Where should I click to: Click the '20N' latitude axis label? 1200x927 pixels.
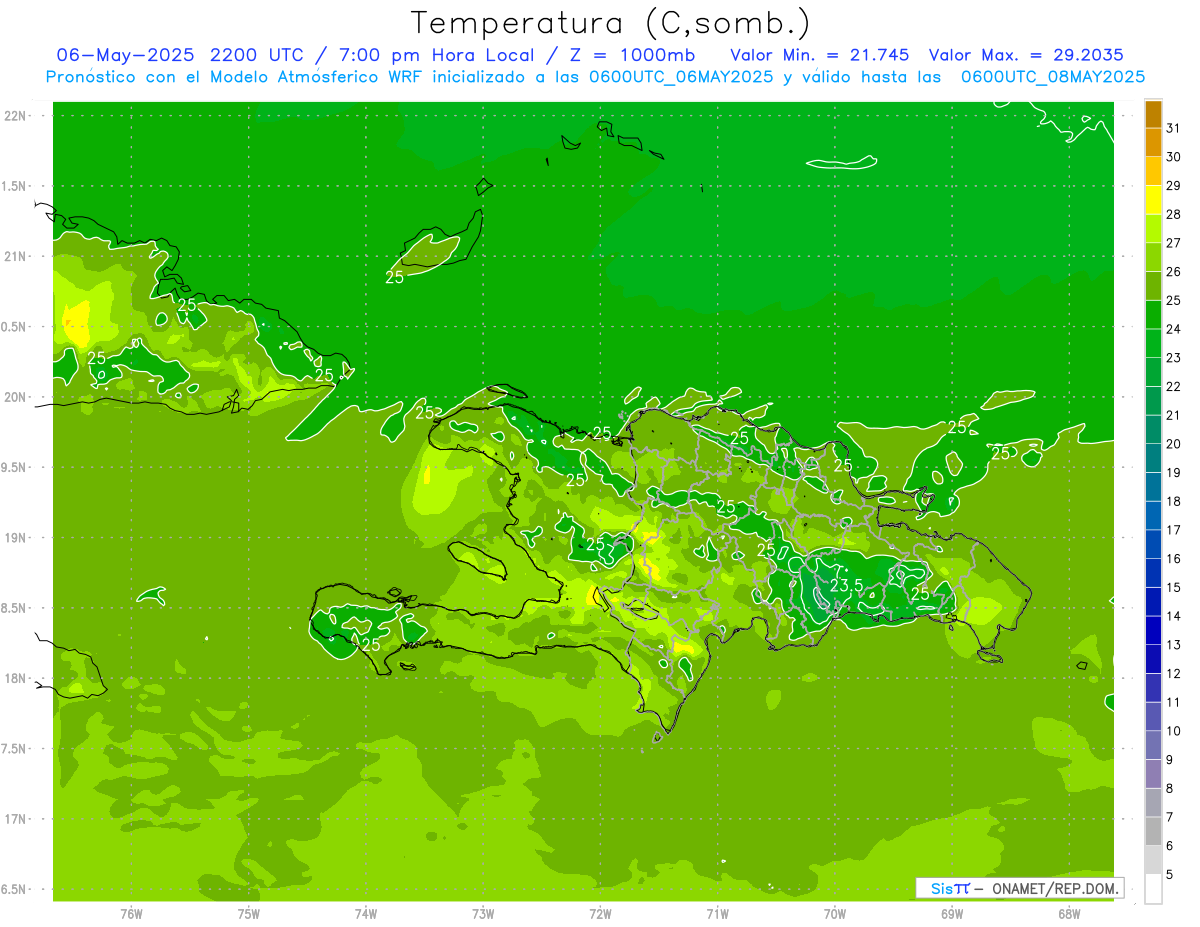click(x=15, y=397)
